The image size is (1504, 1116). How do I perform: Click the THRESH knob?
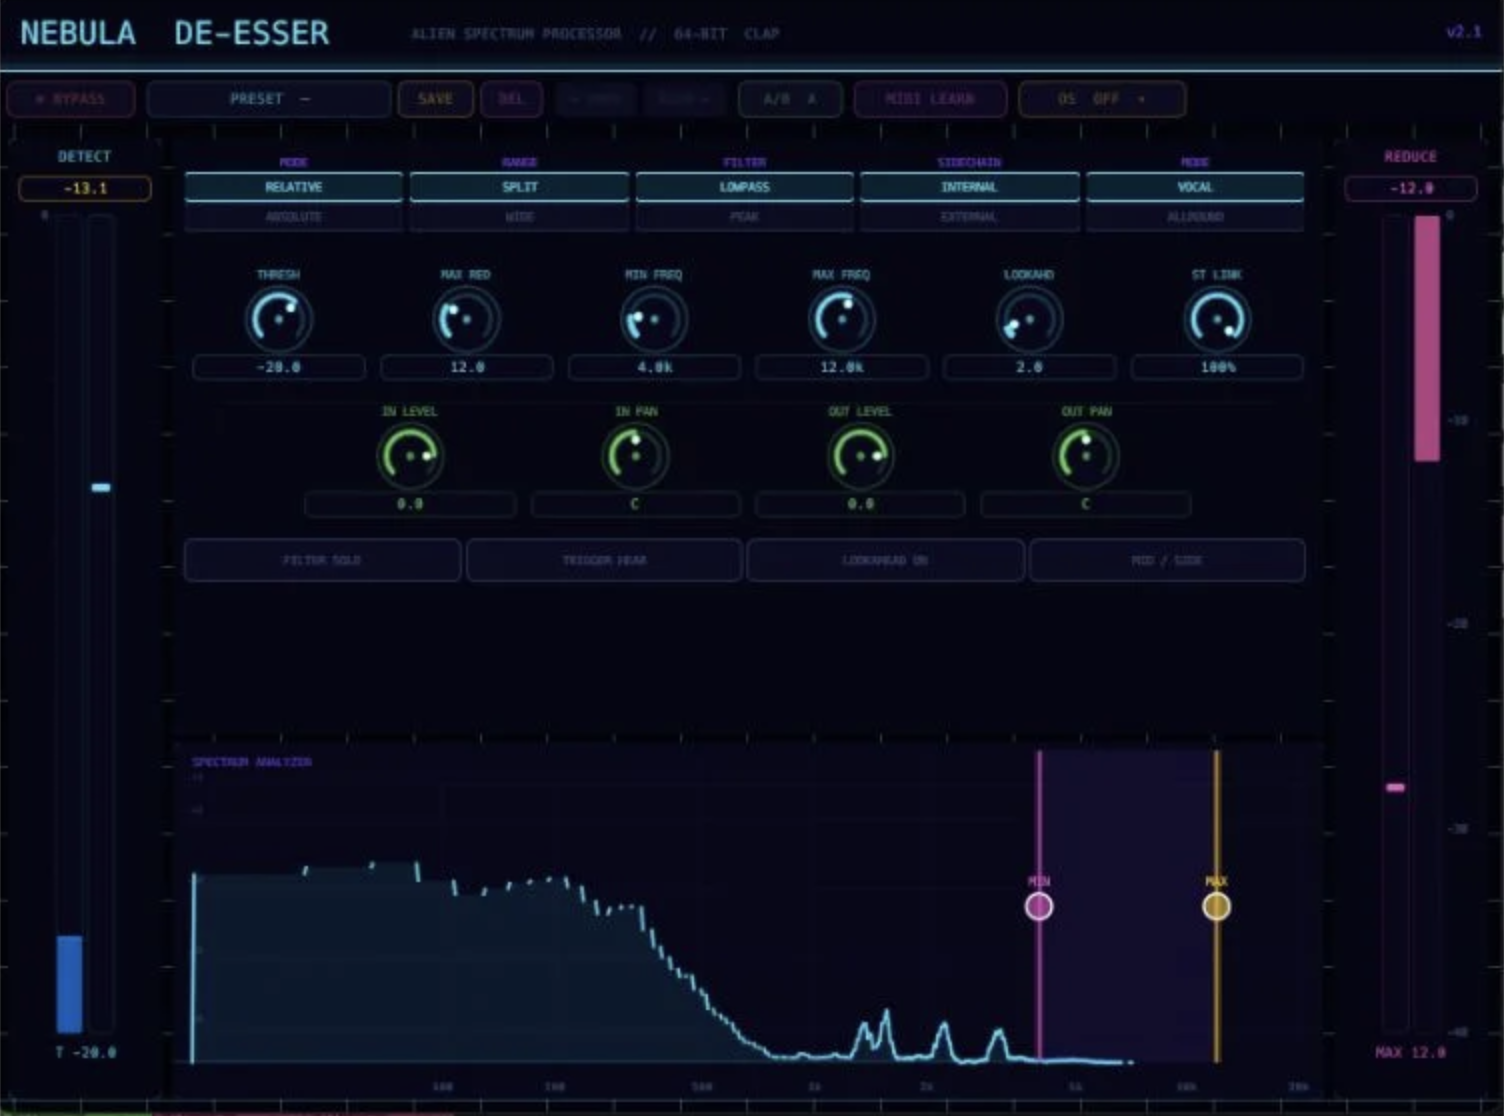click(279, 319)
